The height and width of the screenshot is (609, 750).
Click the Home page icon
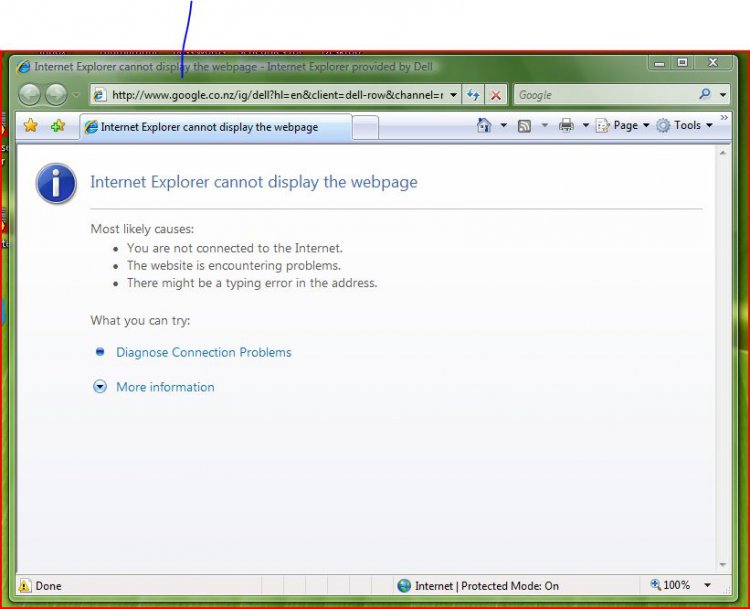[484, 125]
